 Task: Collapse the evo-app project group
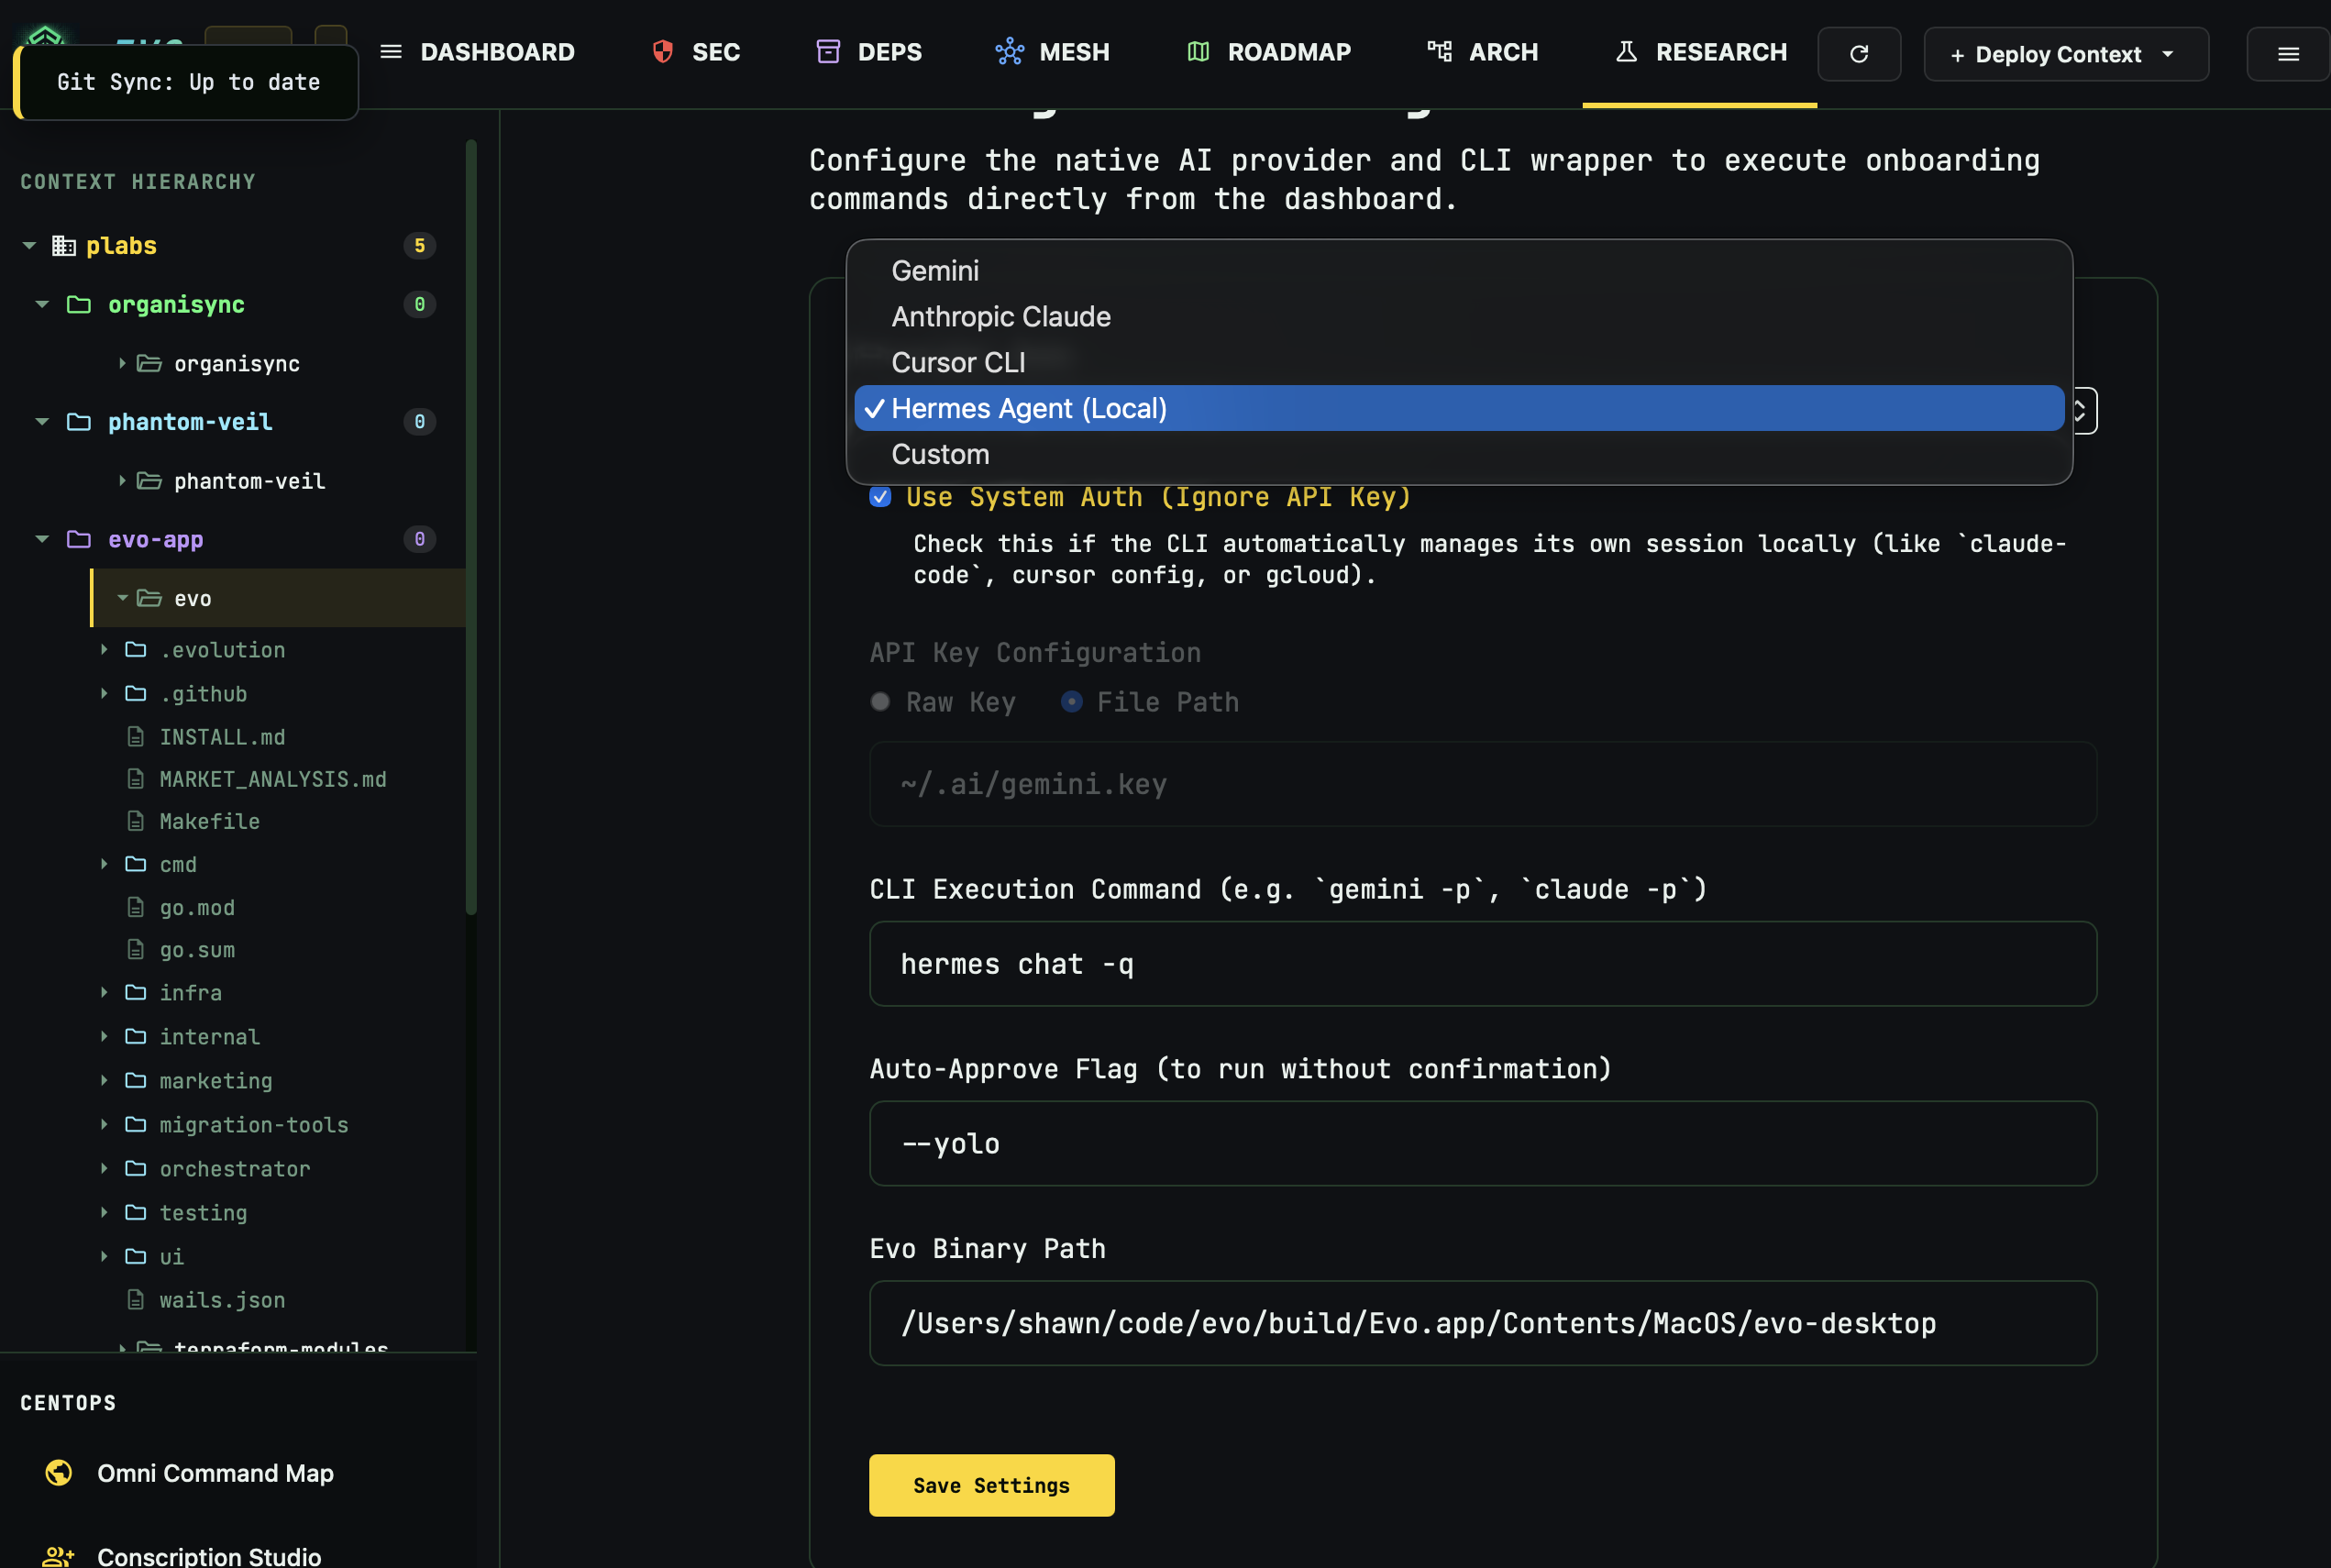point(42,539)
